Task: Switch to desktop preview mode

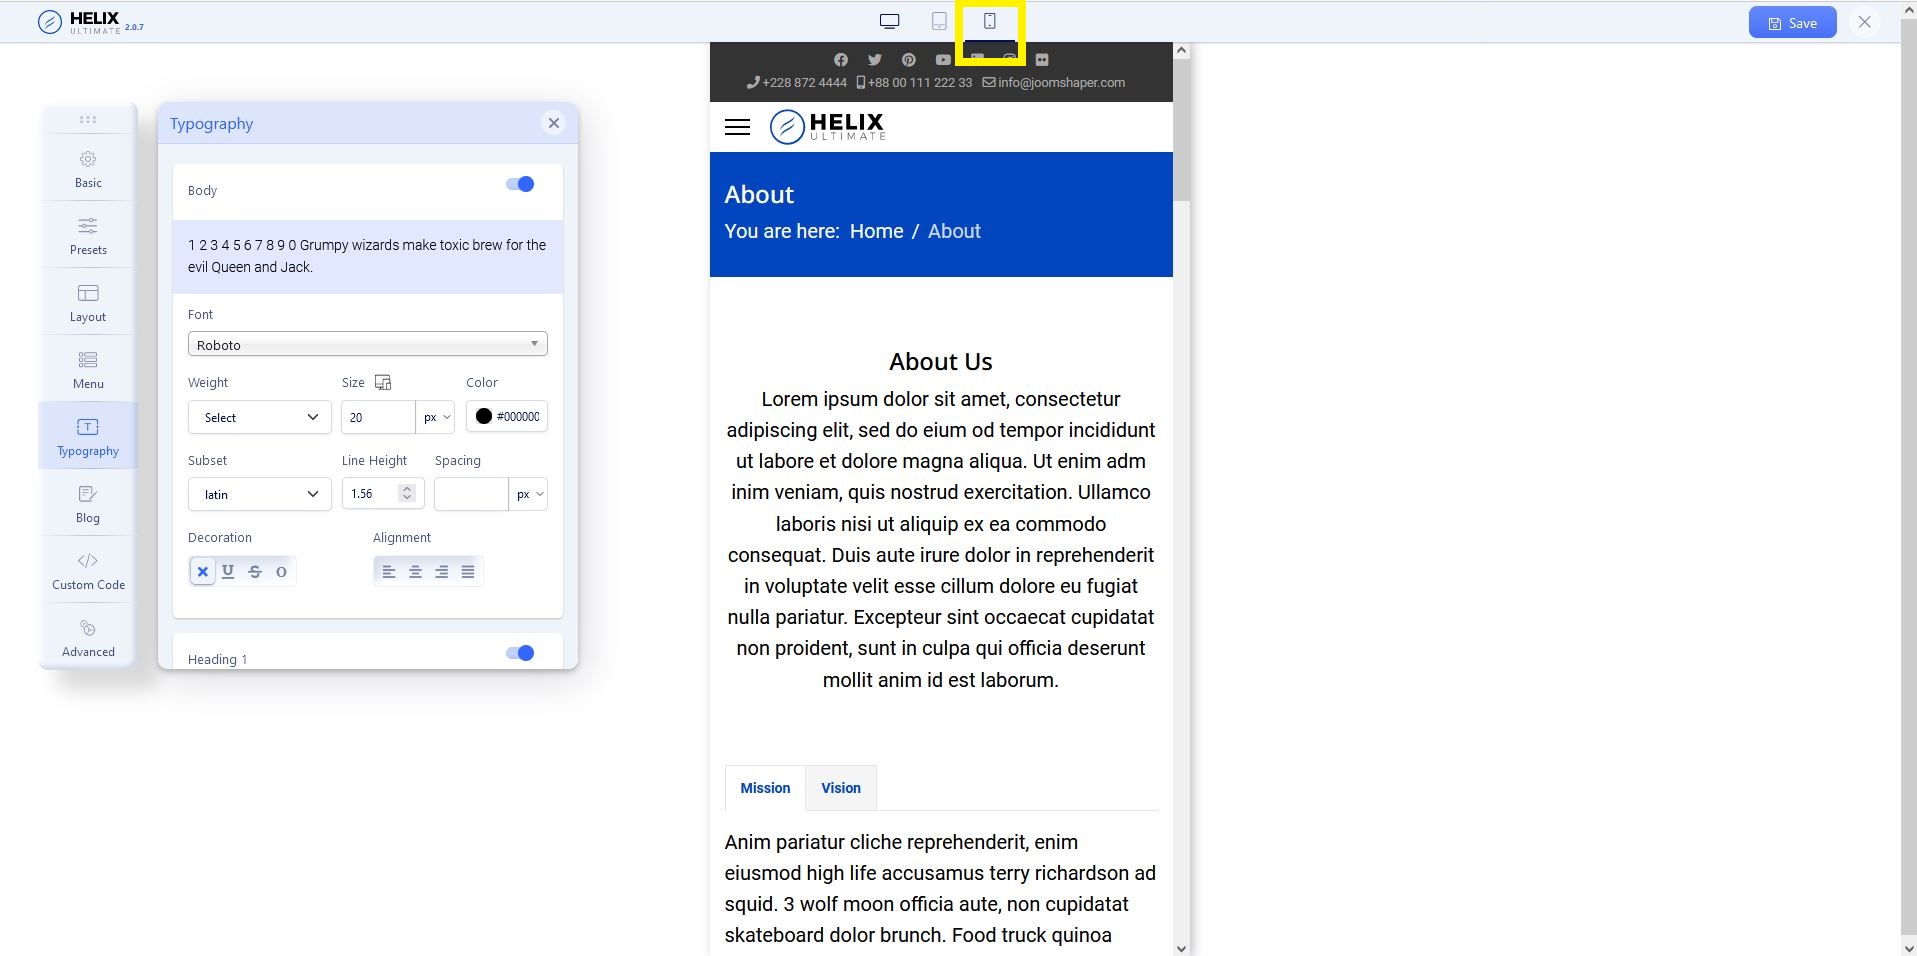Action: 888,20
